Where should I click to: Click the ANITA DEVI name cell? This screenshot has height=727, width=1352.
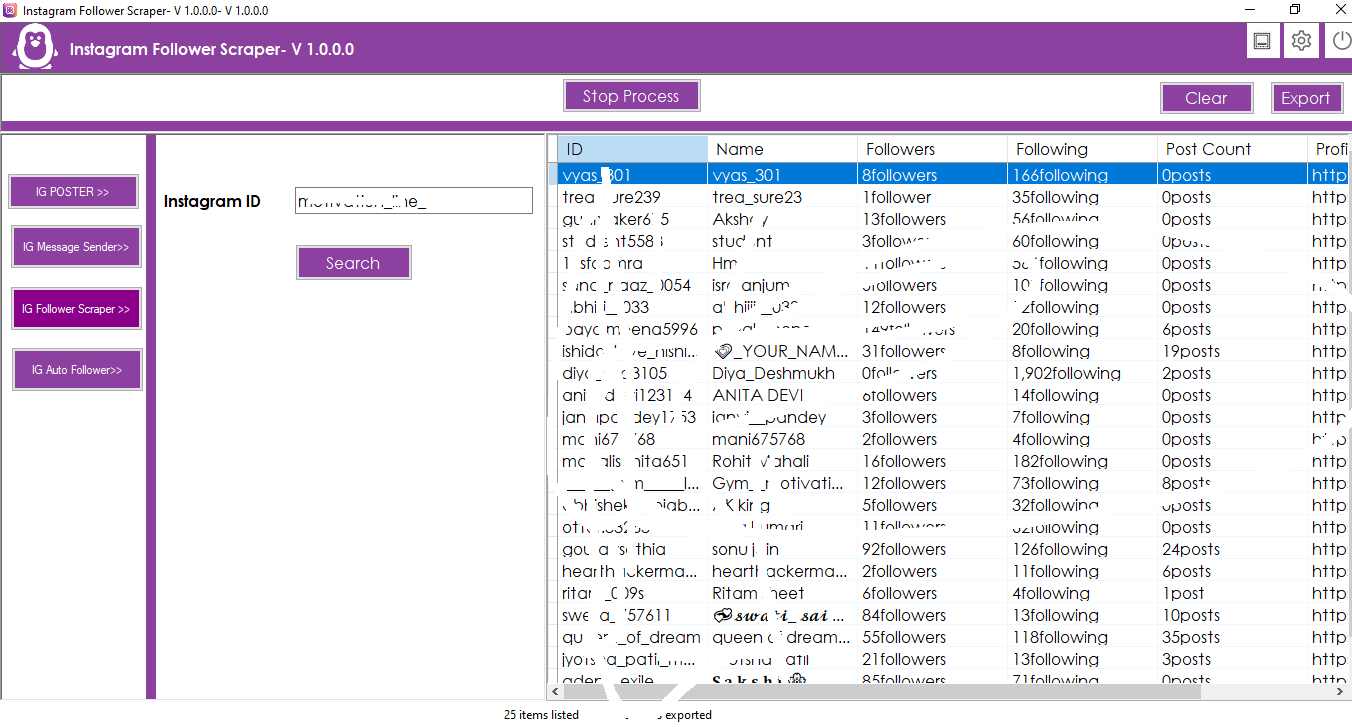[x=782, y=395]
